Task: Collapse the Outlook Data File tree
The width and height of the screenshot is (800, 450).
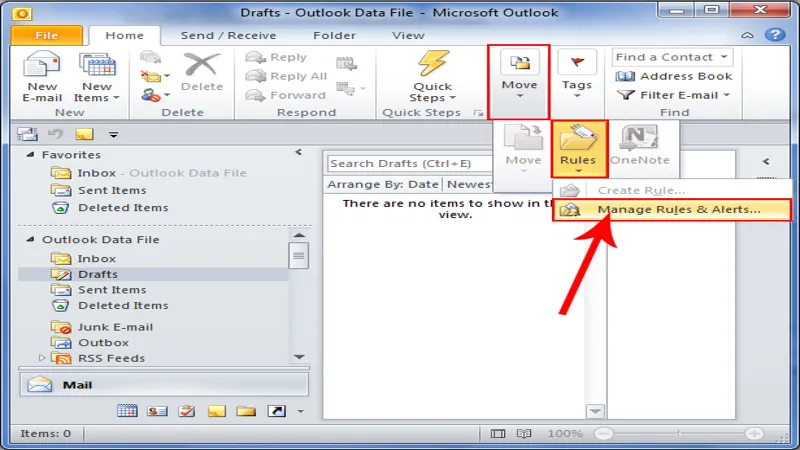Action: point(30,239)
